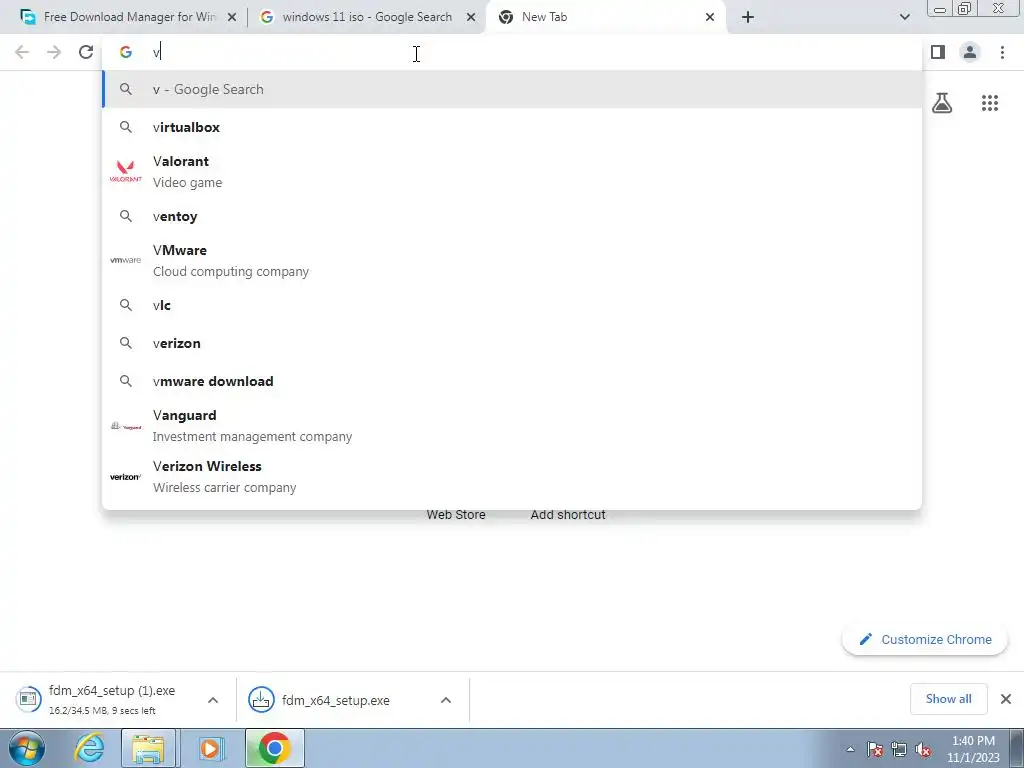Close the New Tab tab
Screen dimensions: 1024x768
point(710,17)
